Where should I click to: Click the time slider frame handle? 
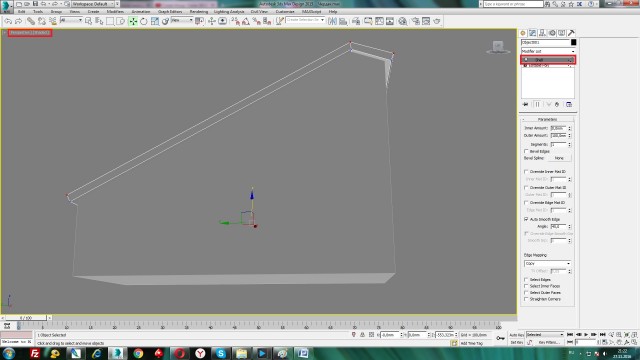(x=26, y=318)
